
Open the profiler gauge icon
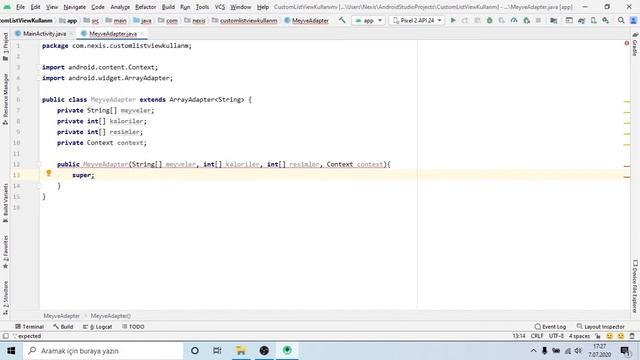[514, 20]
